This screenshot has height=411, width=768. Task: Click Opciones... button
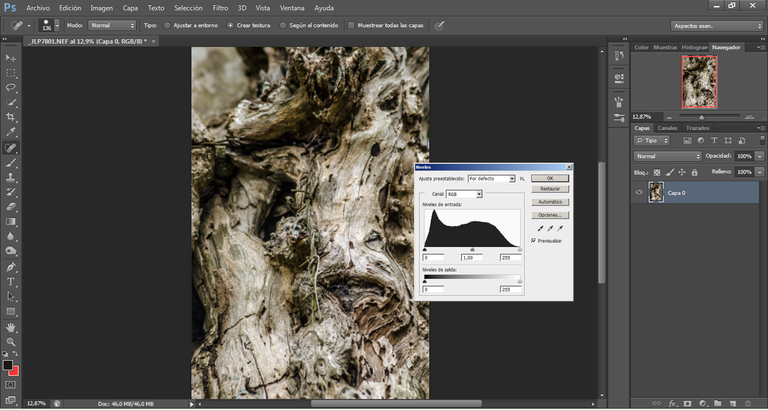[x=550, y=216]
